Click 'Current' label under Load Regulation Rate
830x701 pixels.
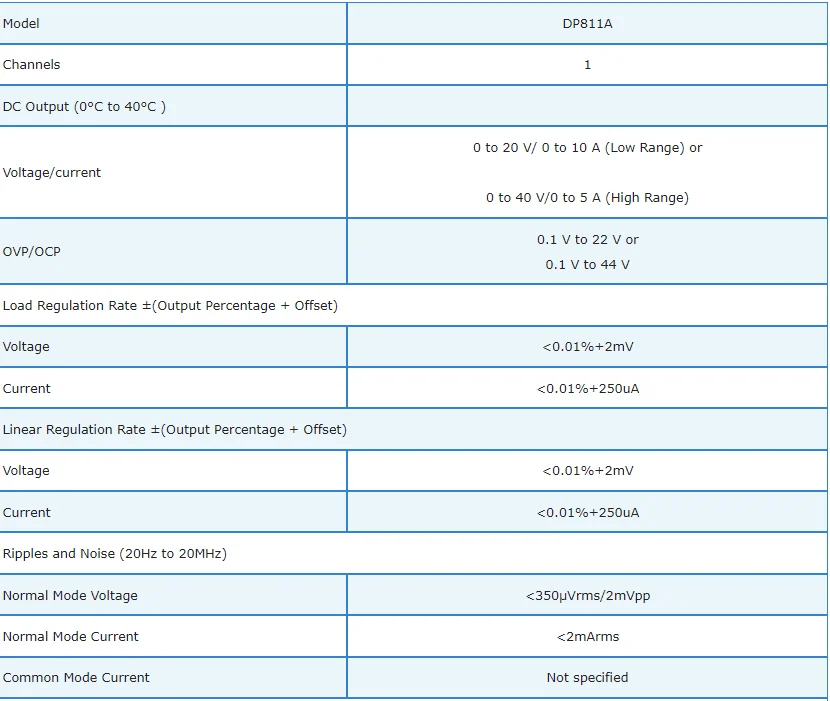(x=26, y=389)
